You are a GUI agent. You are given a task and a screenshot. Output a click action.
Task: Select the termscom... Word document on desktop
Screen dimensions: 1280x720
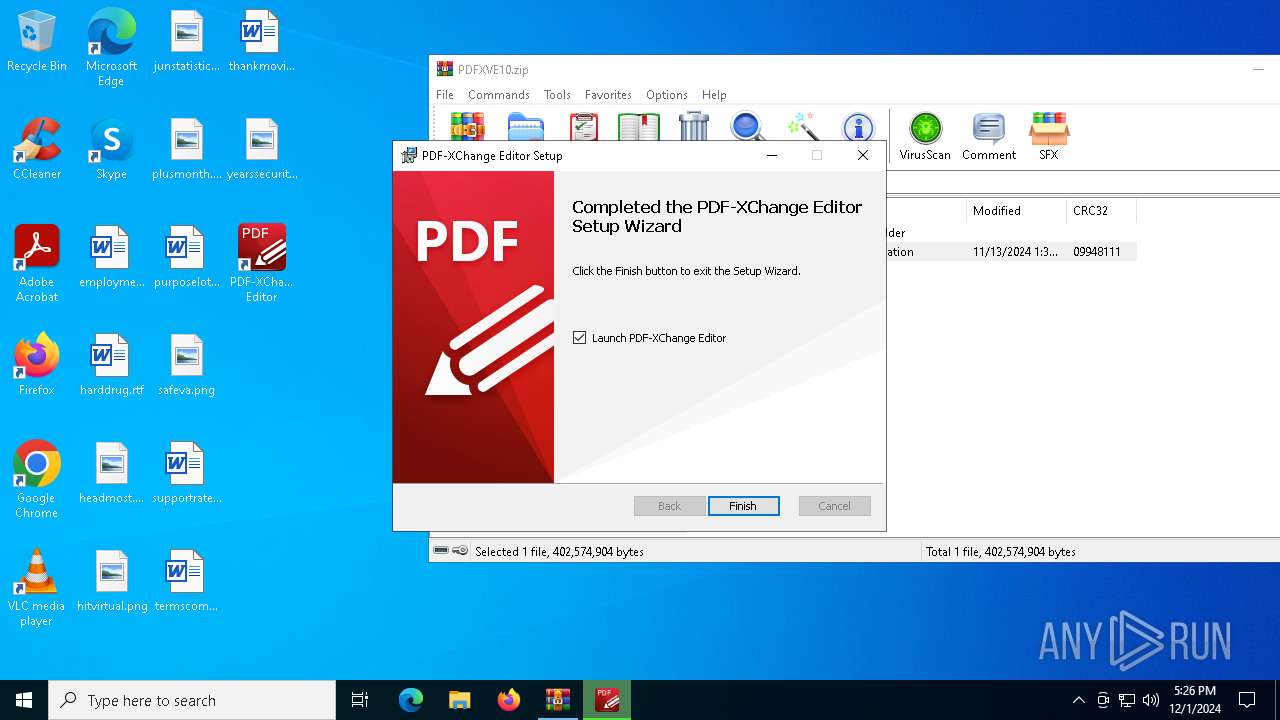coord(187,581)
